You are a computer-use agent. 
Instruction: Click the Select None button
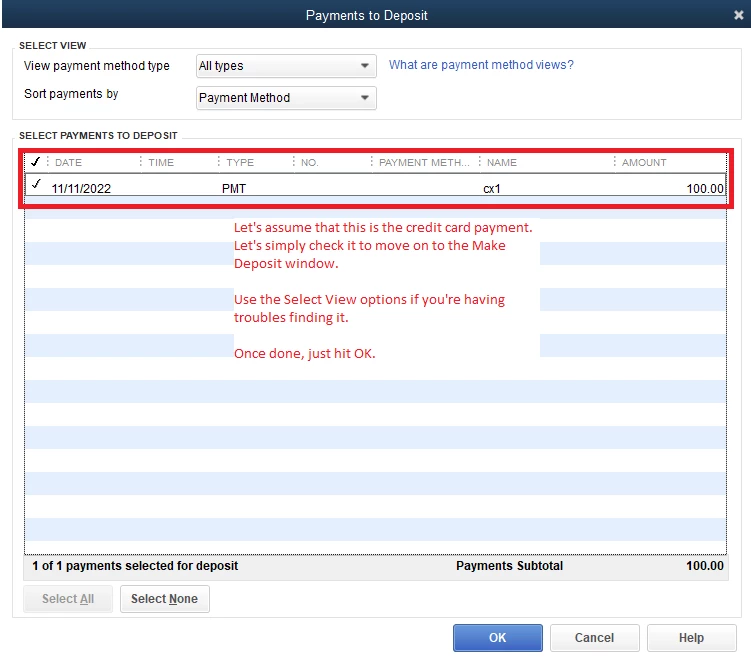[x=164, y=599]
